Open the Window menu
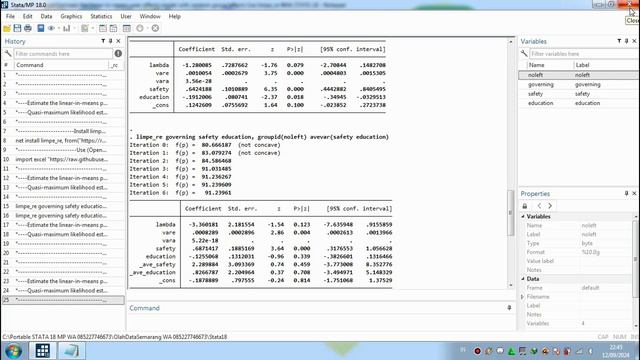The width and height of the screenshot is (640, 360). tap(150, 16)
